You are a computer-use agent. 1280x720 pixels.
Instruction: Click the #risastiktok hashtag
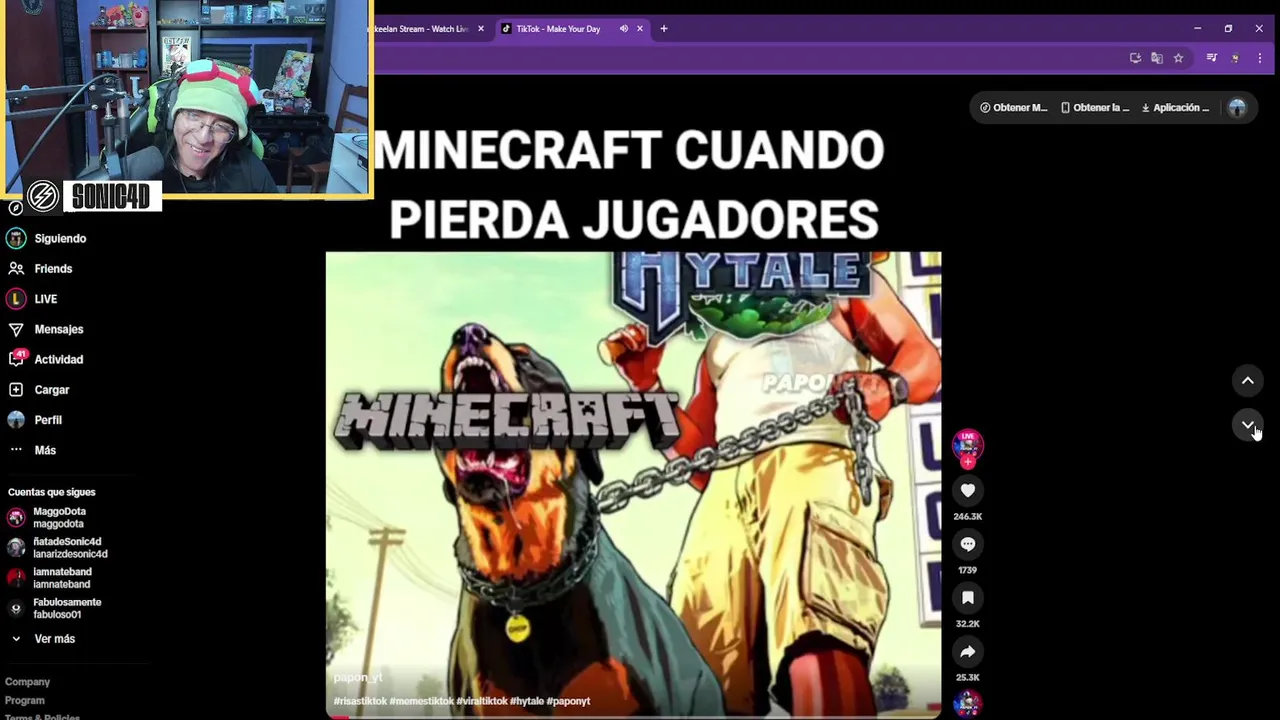click(x=360, y=702)
